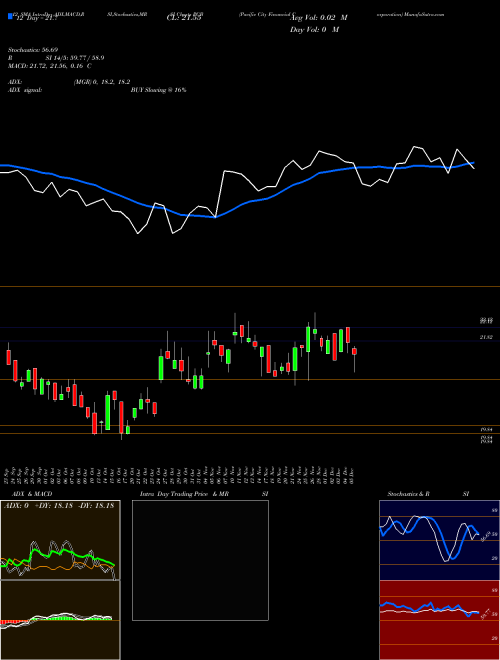Click the 'CL: 21.55' closing price text
Screen dimensions: 500x660
(184, 19)
